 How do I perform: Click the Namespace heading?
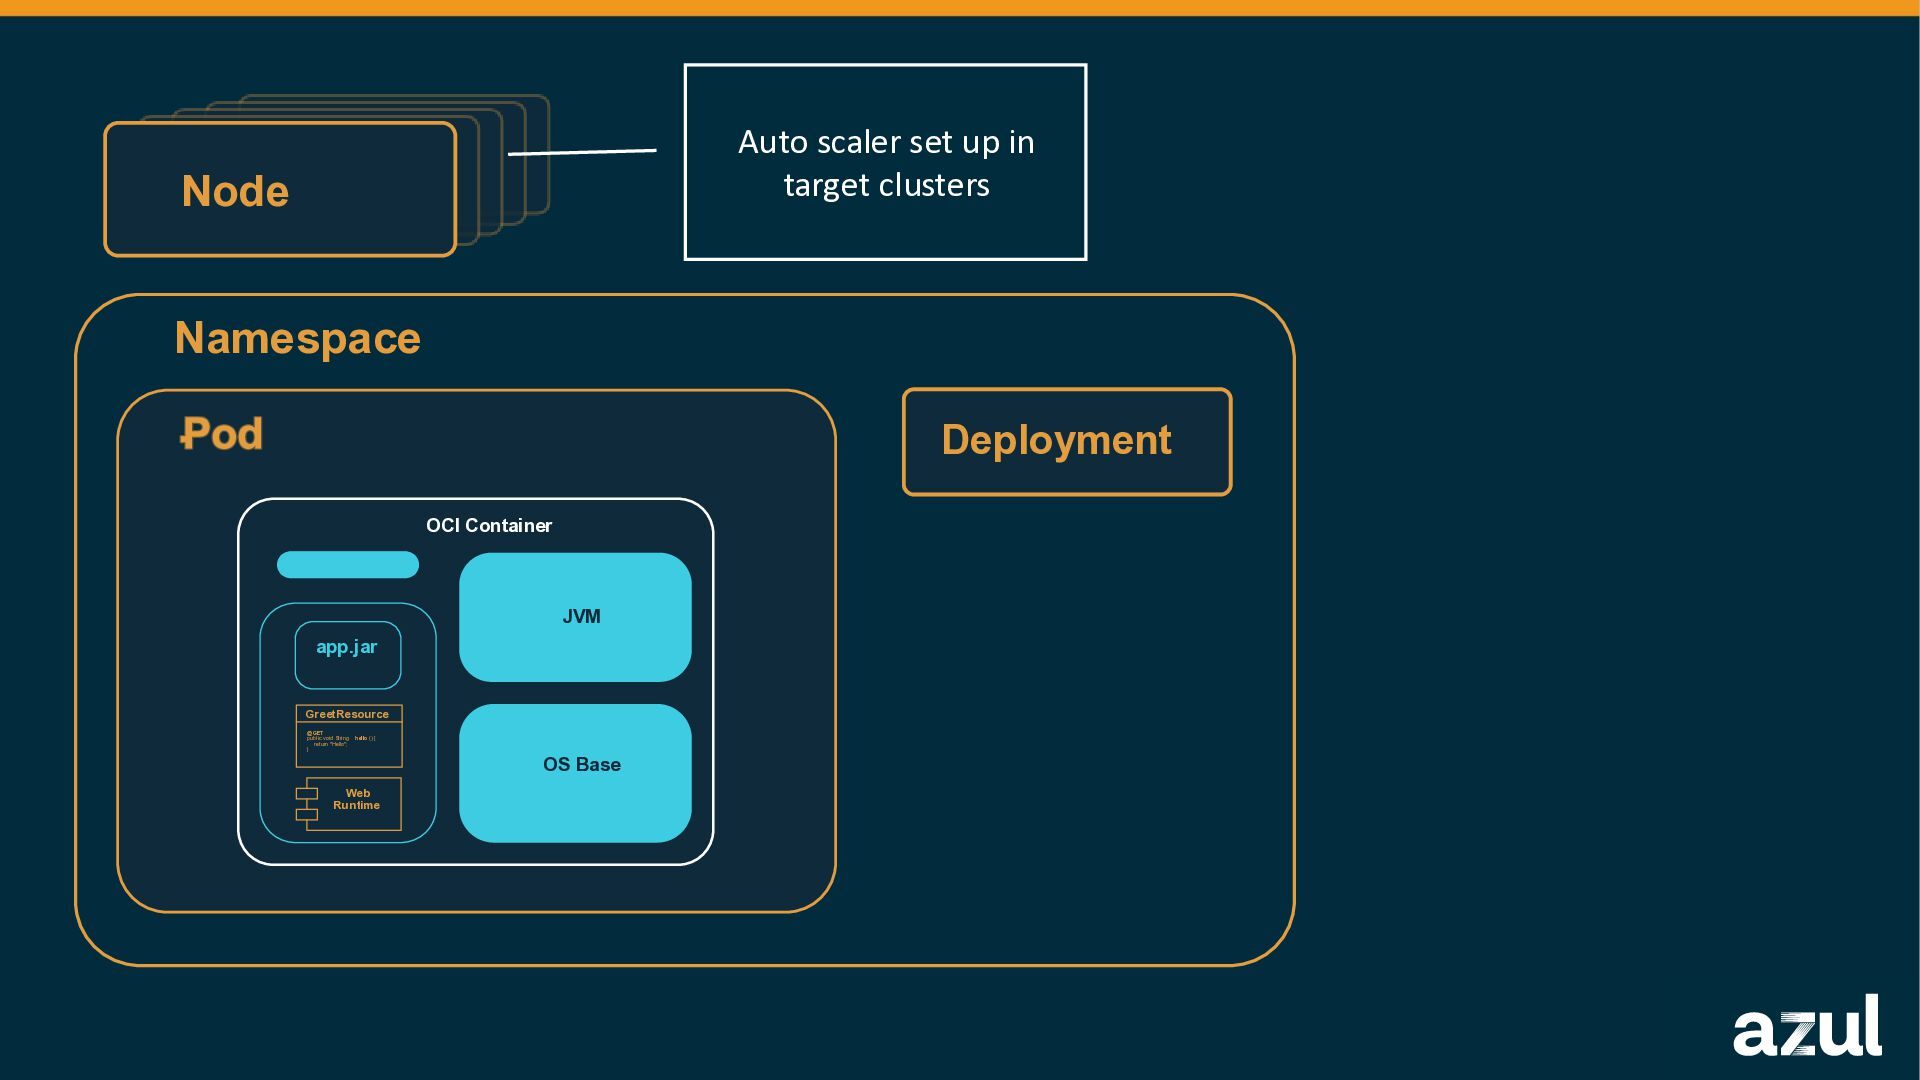point(297,338)
